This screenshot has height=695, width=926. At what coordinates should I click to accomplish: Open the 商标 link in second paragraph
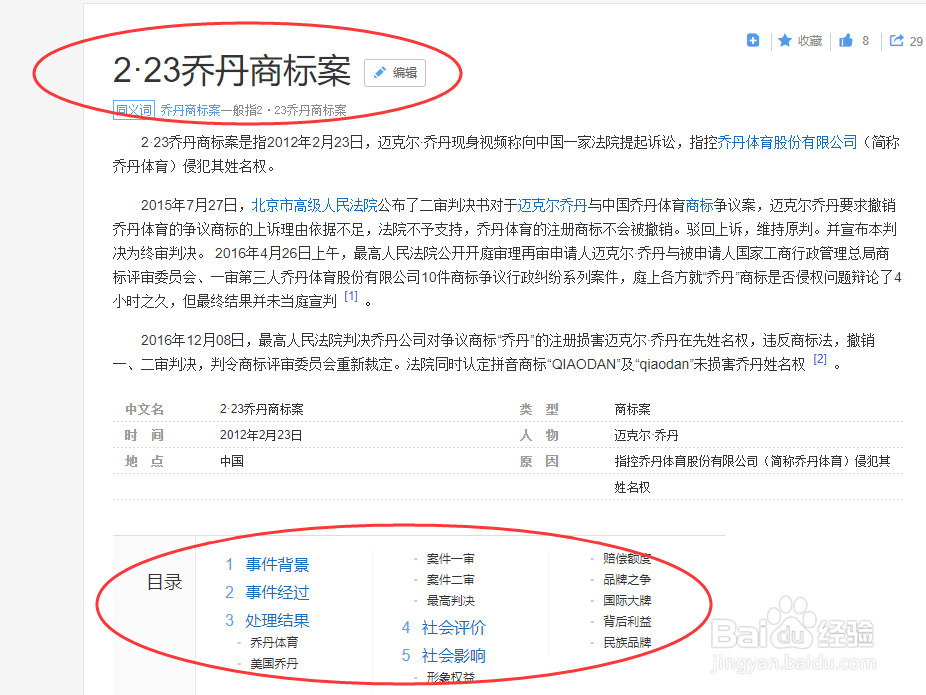(x=700, y=205)
